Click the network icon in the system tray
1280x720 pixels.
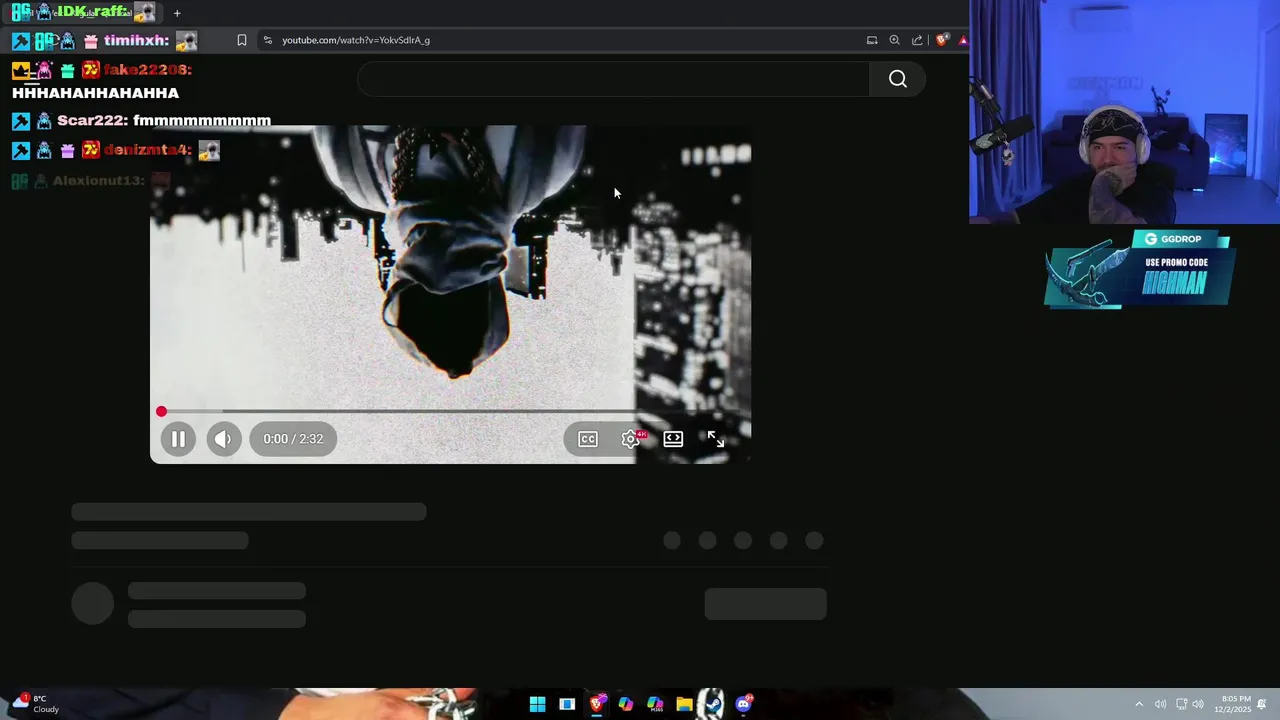point(1181,704)
